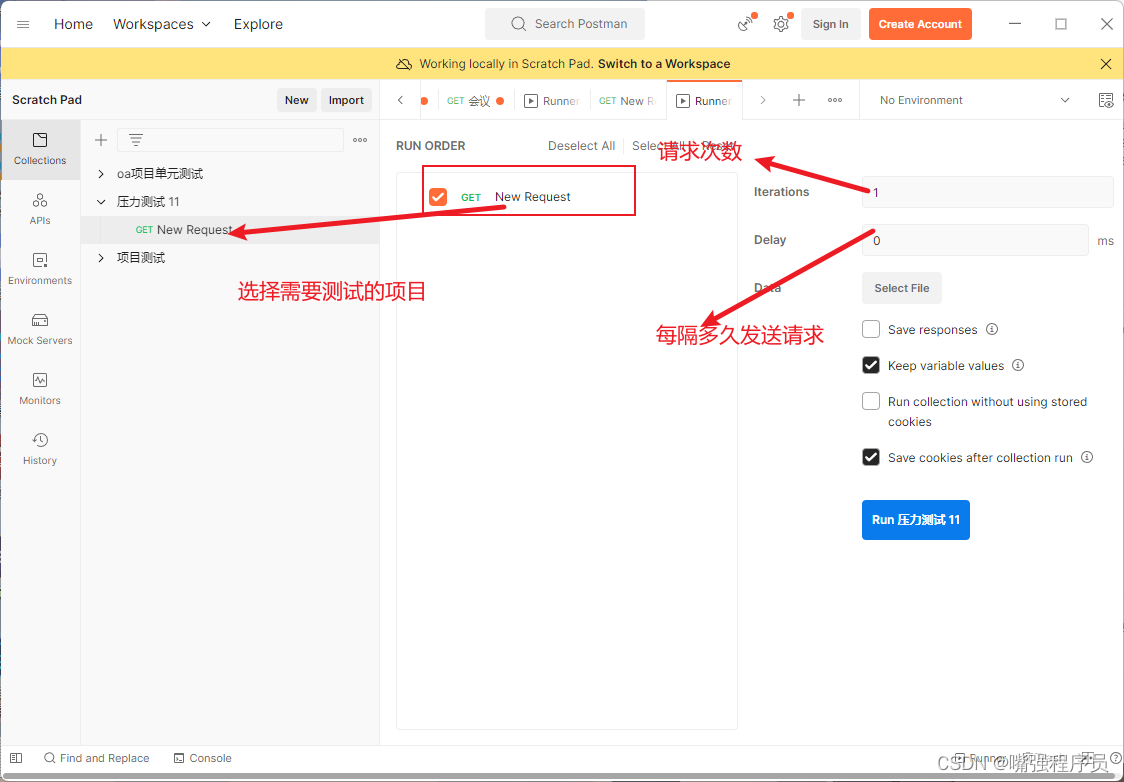Open a new tab with the plus icon

click(x=799, y=100)
